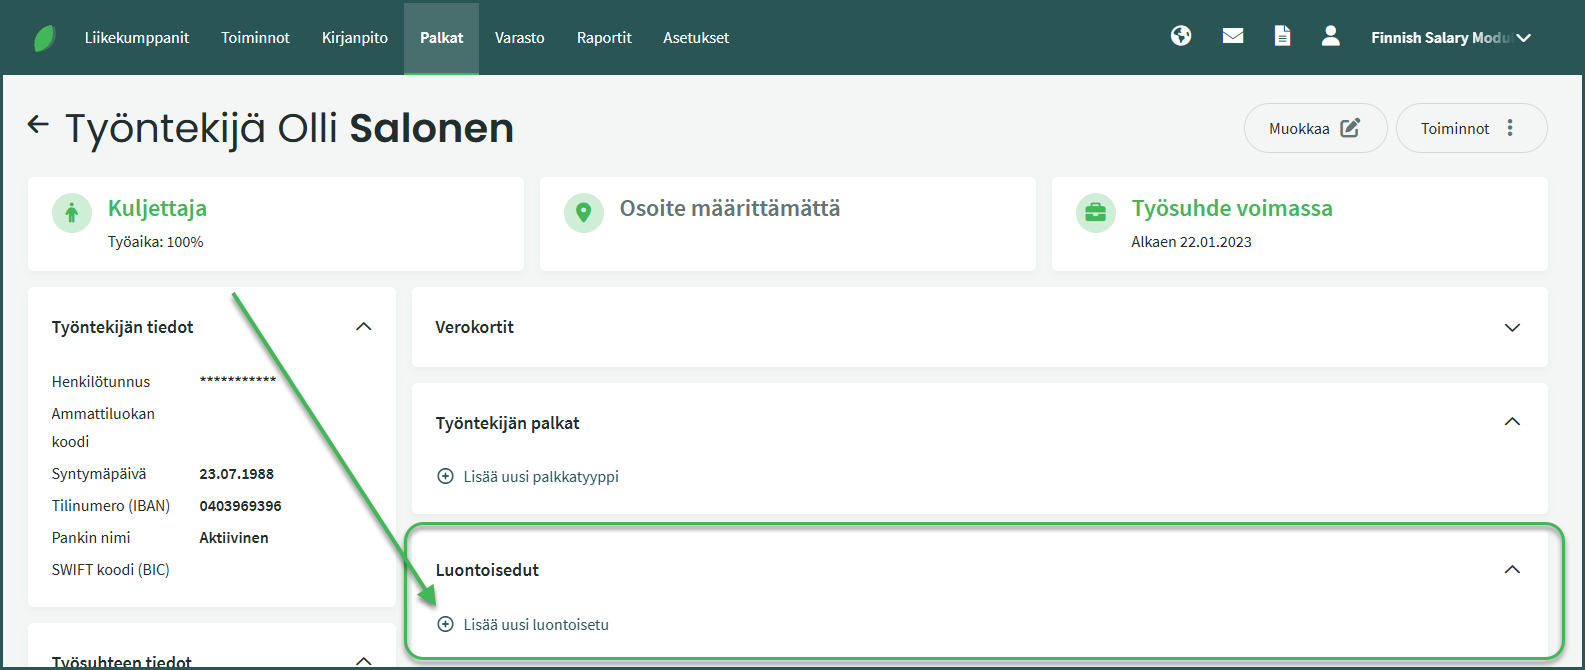Click the document icon in header

(1282, 37)
